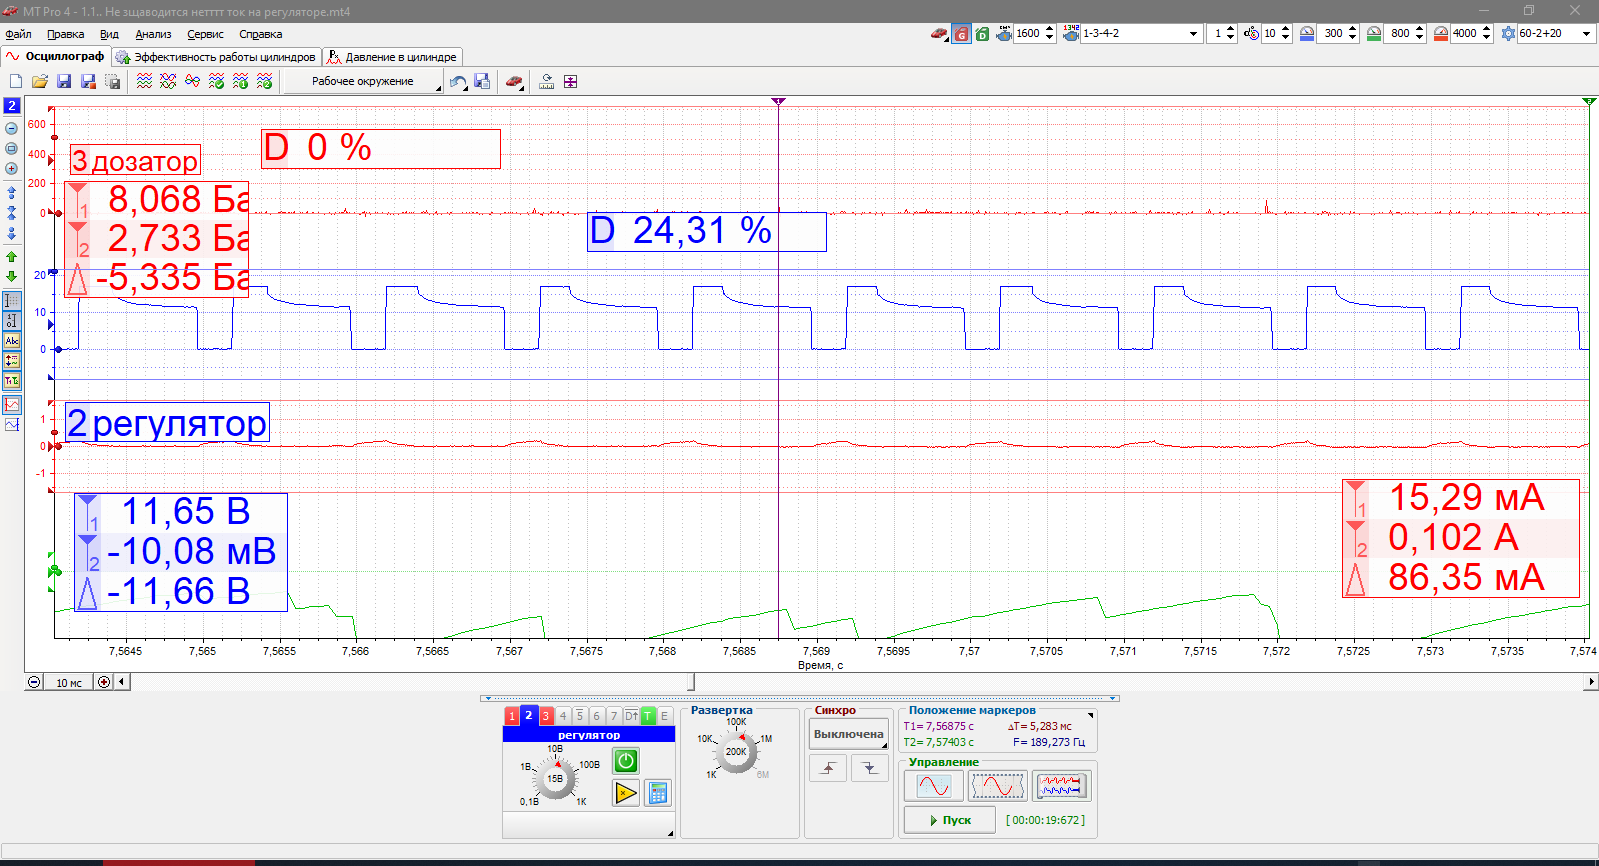Click the rising edge sync trigger
Screen dimensions: 1599x866
click(x=828, y=768)
